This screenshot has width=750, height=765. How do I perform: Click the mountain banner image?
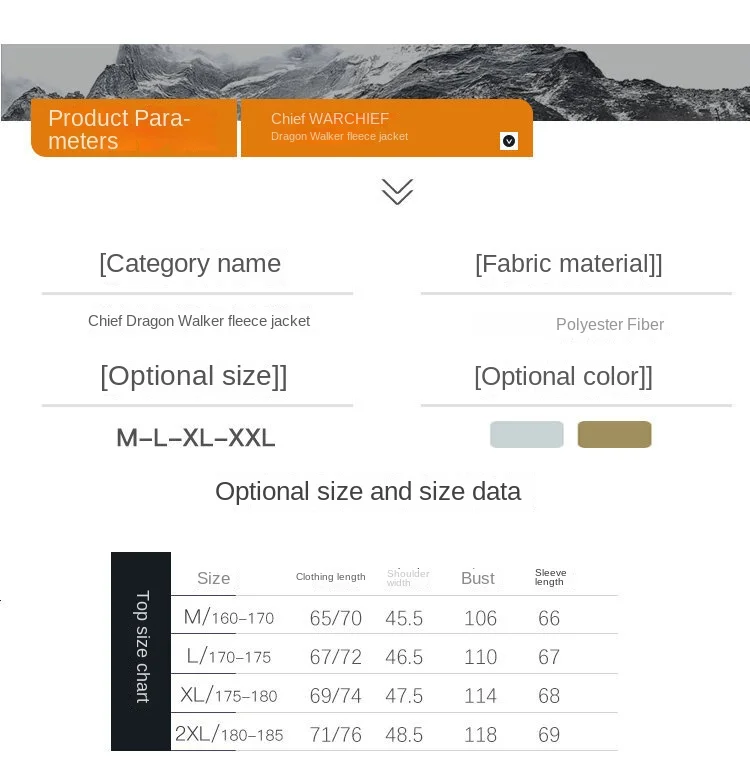tap(375, 75)
